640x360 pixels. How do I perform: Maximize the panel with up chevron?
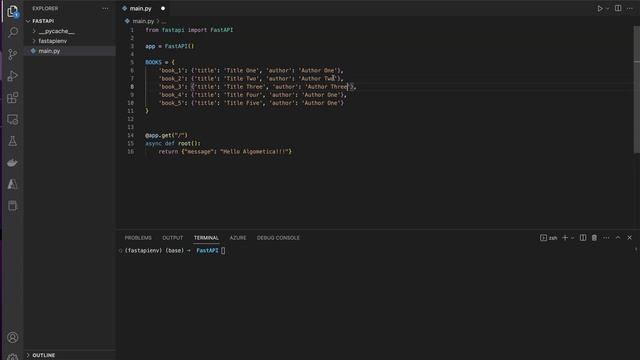(x=618, y=238)
